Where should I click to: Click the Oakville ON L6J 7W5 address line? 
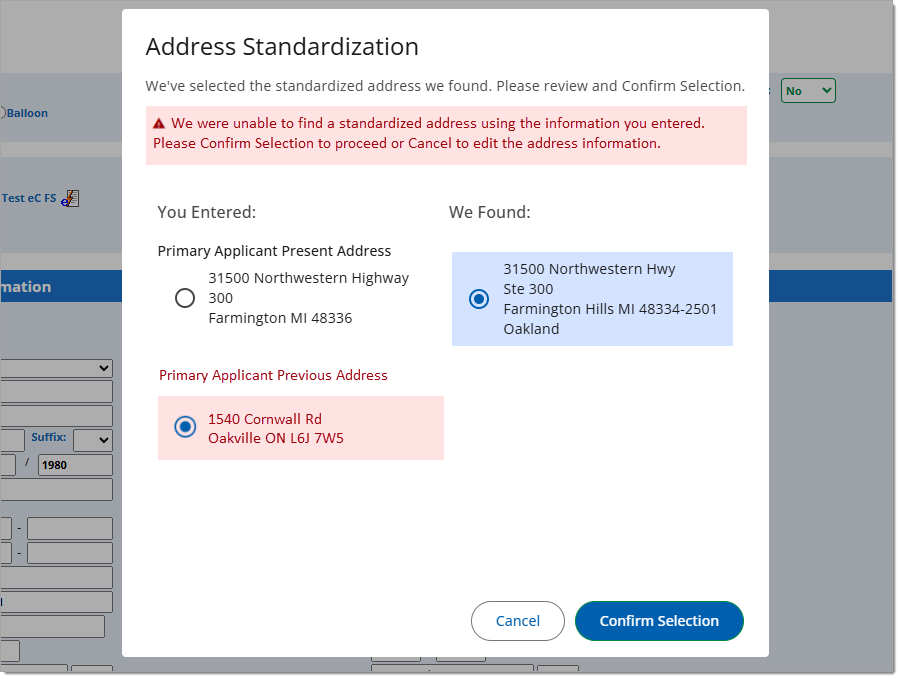point(276,438)
